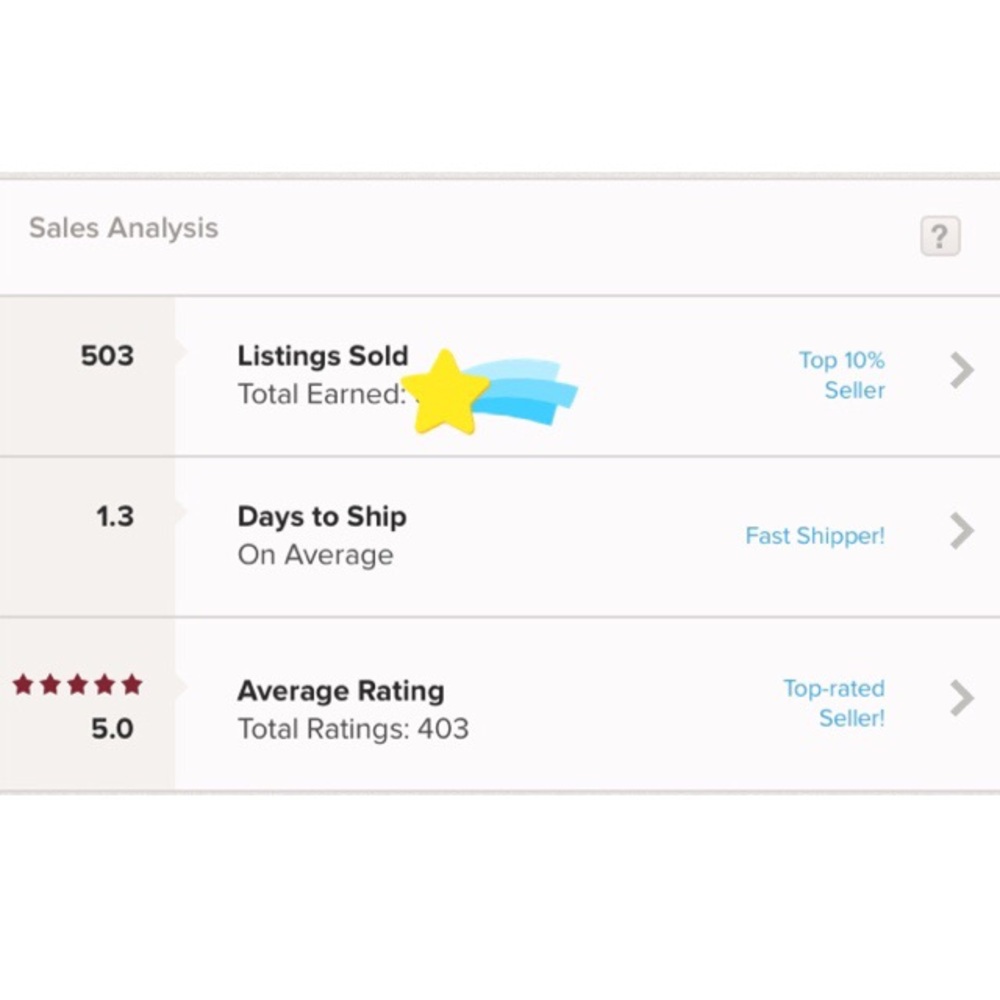Screen dimensions: 1000x1000
Task: Expand the Listings Sold row chevron
Action: [962, 370]
